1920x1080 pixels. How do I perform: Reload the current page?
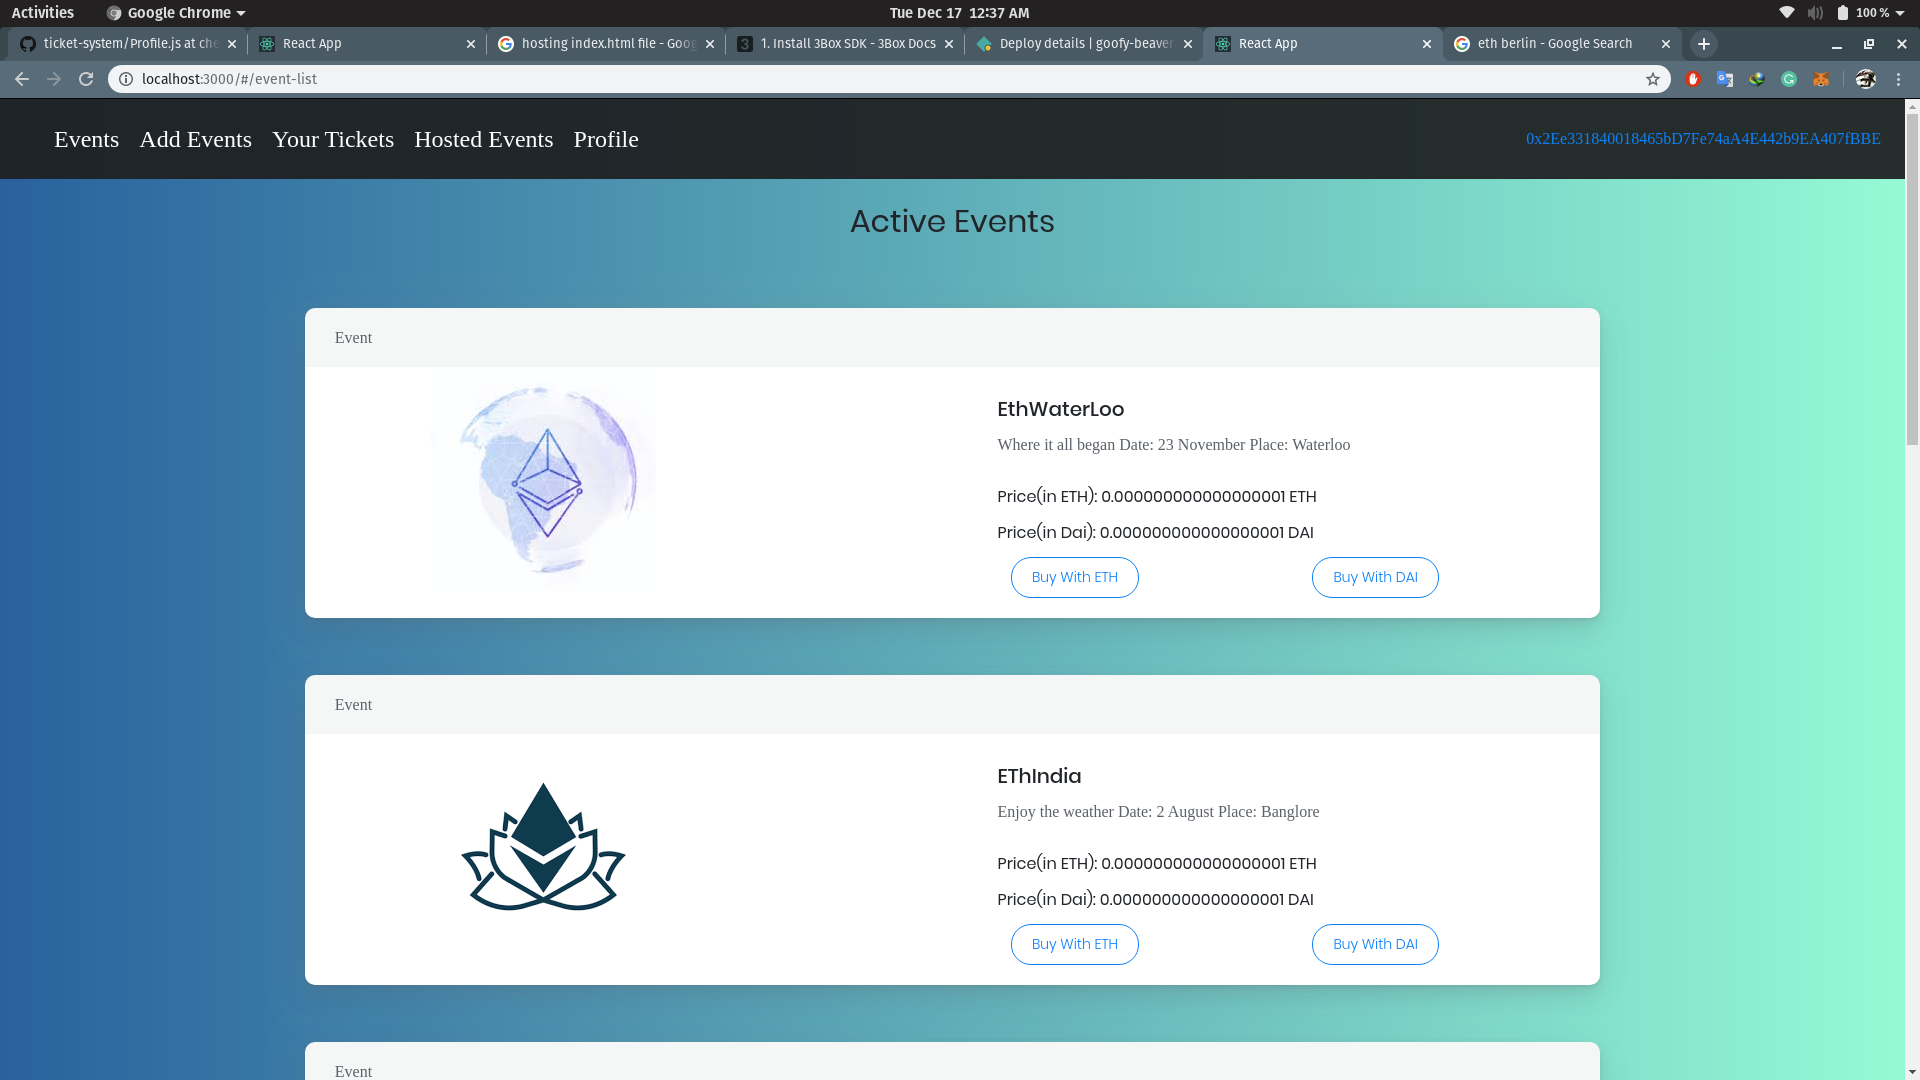click(86, 79)
